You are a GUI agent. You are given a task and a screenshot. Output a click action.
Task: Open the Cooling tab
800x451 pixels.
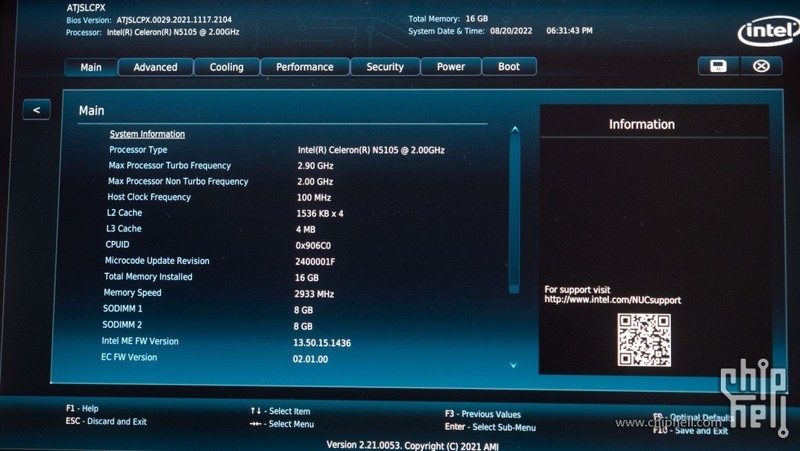pyautogui.click(x=227, y=67)
